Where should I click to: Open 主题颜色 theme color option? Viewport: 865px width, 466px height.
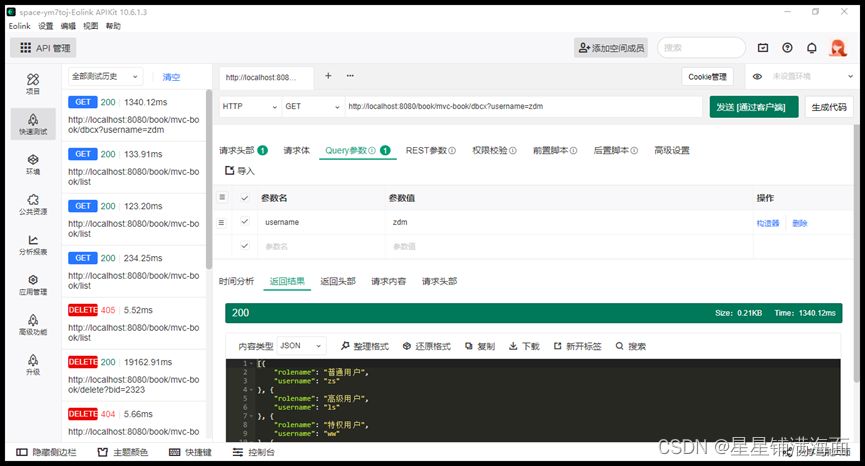122,452
